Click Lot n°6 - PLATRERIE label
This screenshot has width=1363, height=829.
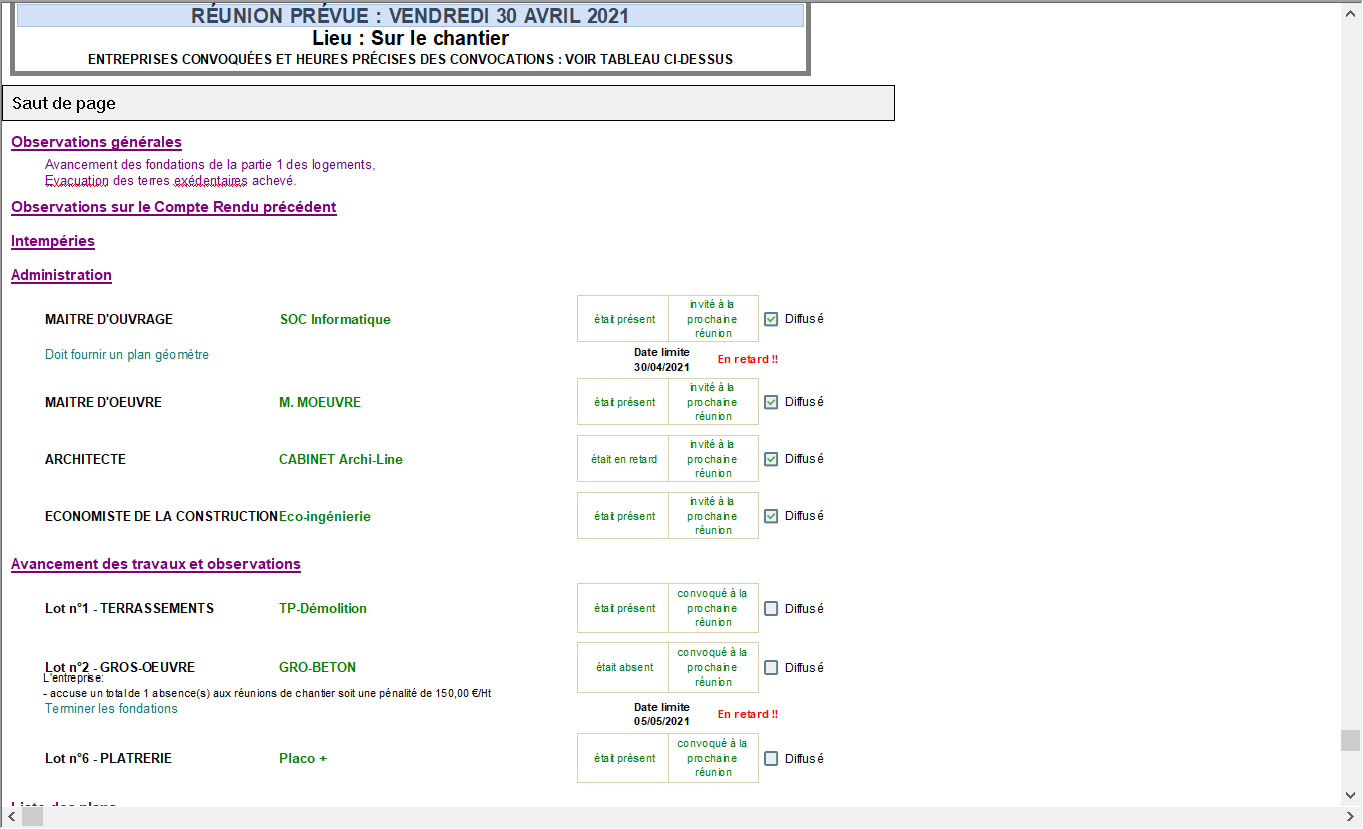point(108,758)
